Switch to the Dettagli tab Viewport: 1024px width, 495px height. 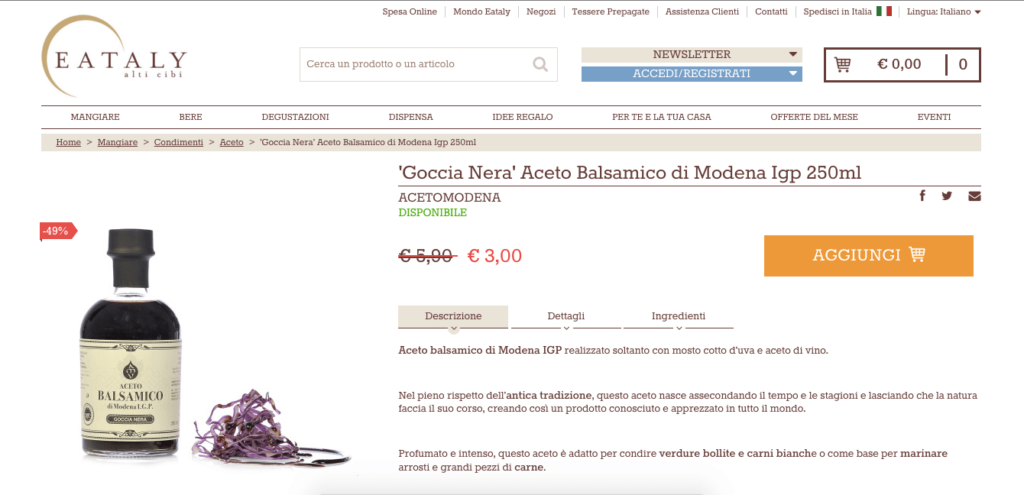point(566,316)
